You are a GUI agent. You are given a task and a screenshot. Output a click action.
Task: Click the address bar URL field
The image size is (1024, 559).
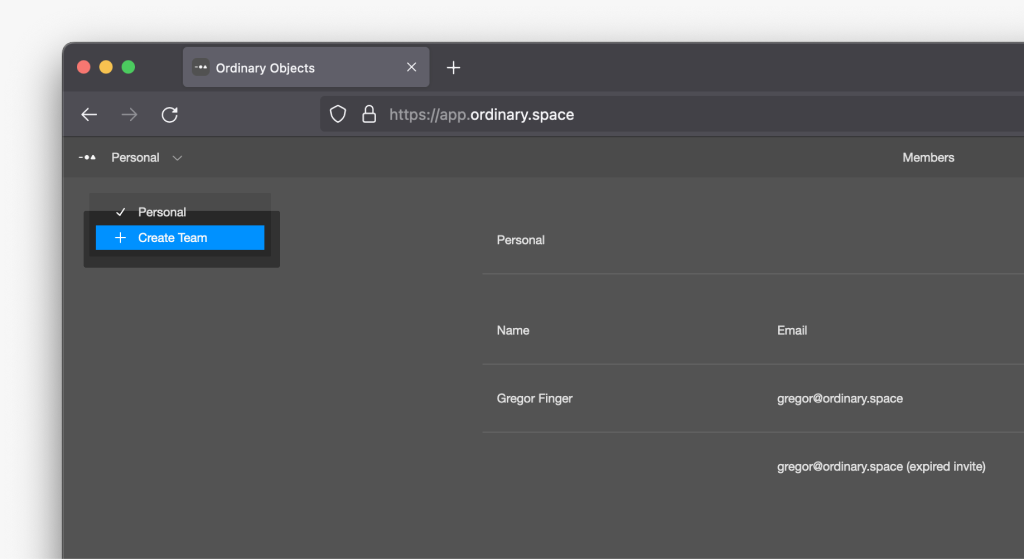click(x=672, y=114)
